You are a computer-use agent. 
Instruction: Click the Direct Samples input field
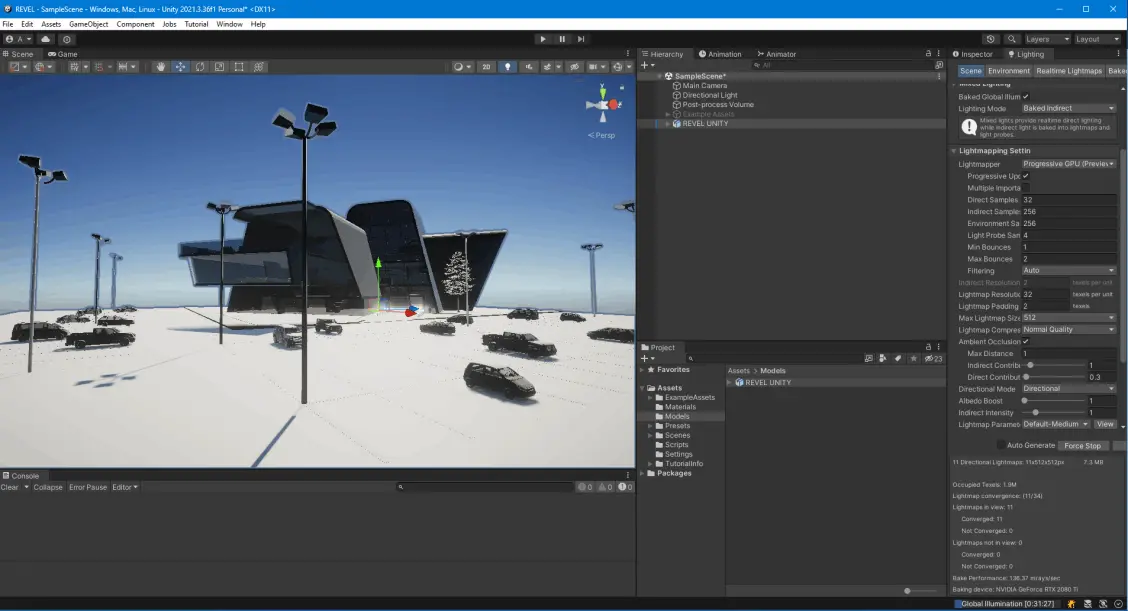[1068, 200]
